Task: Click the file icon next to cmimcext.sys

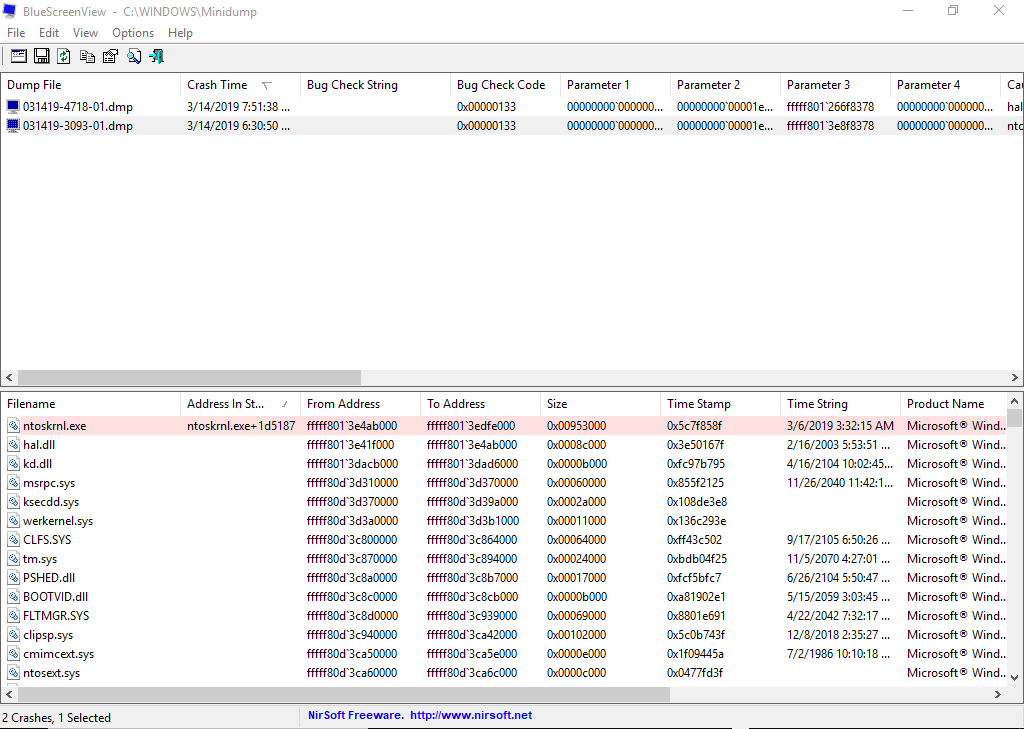Action: point(13,653)
